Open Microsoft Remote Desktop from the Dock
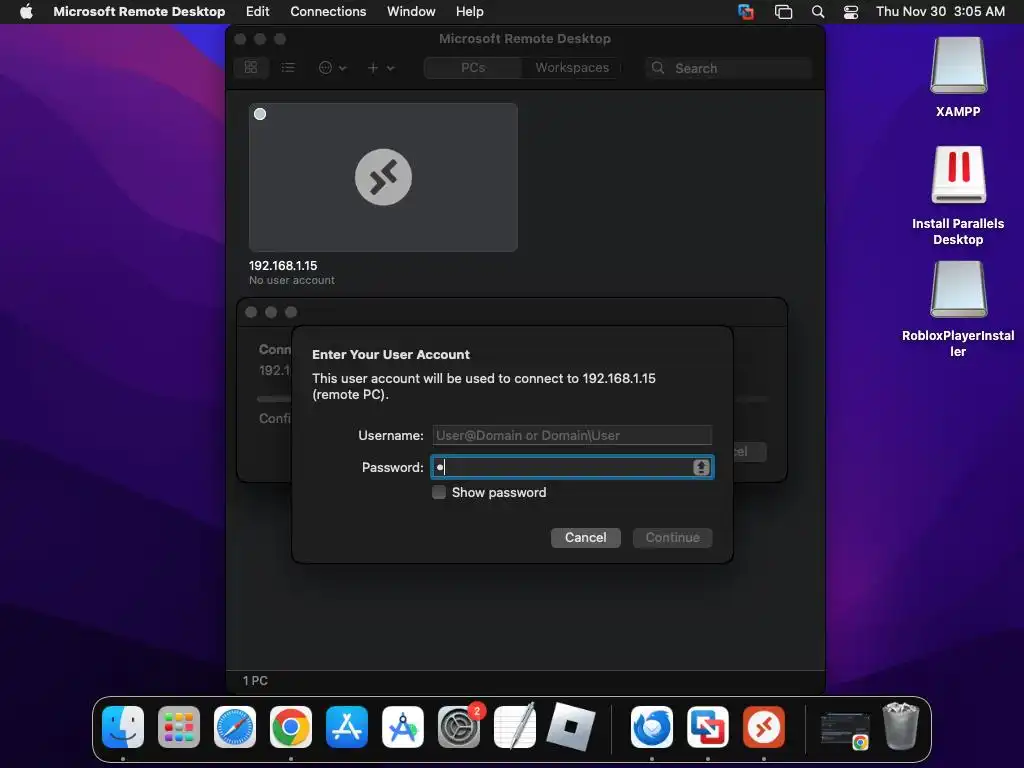Viewport: 1024px width, 768px height. [763, 727]
